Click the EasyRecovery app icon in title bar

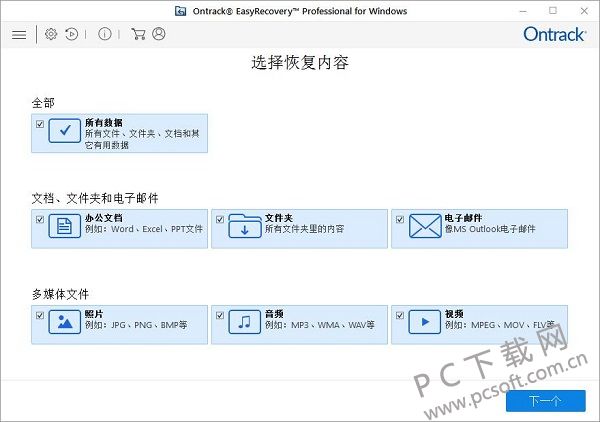(x=181, y=11)
